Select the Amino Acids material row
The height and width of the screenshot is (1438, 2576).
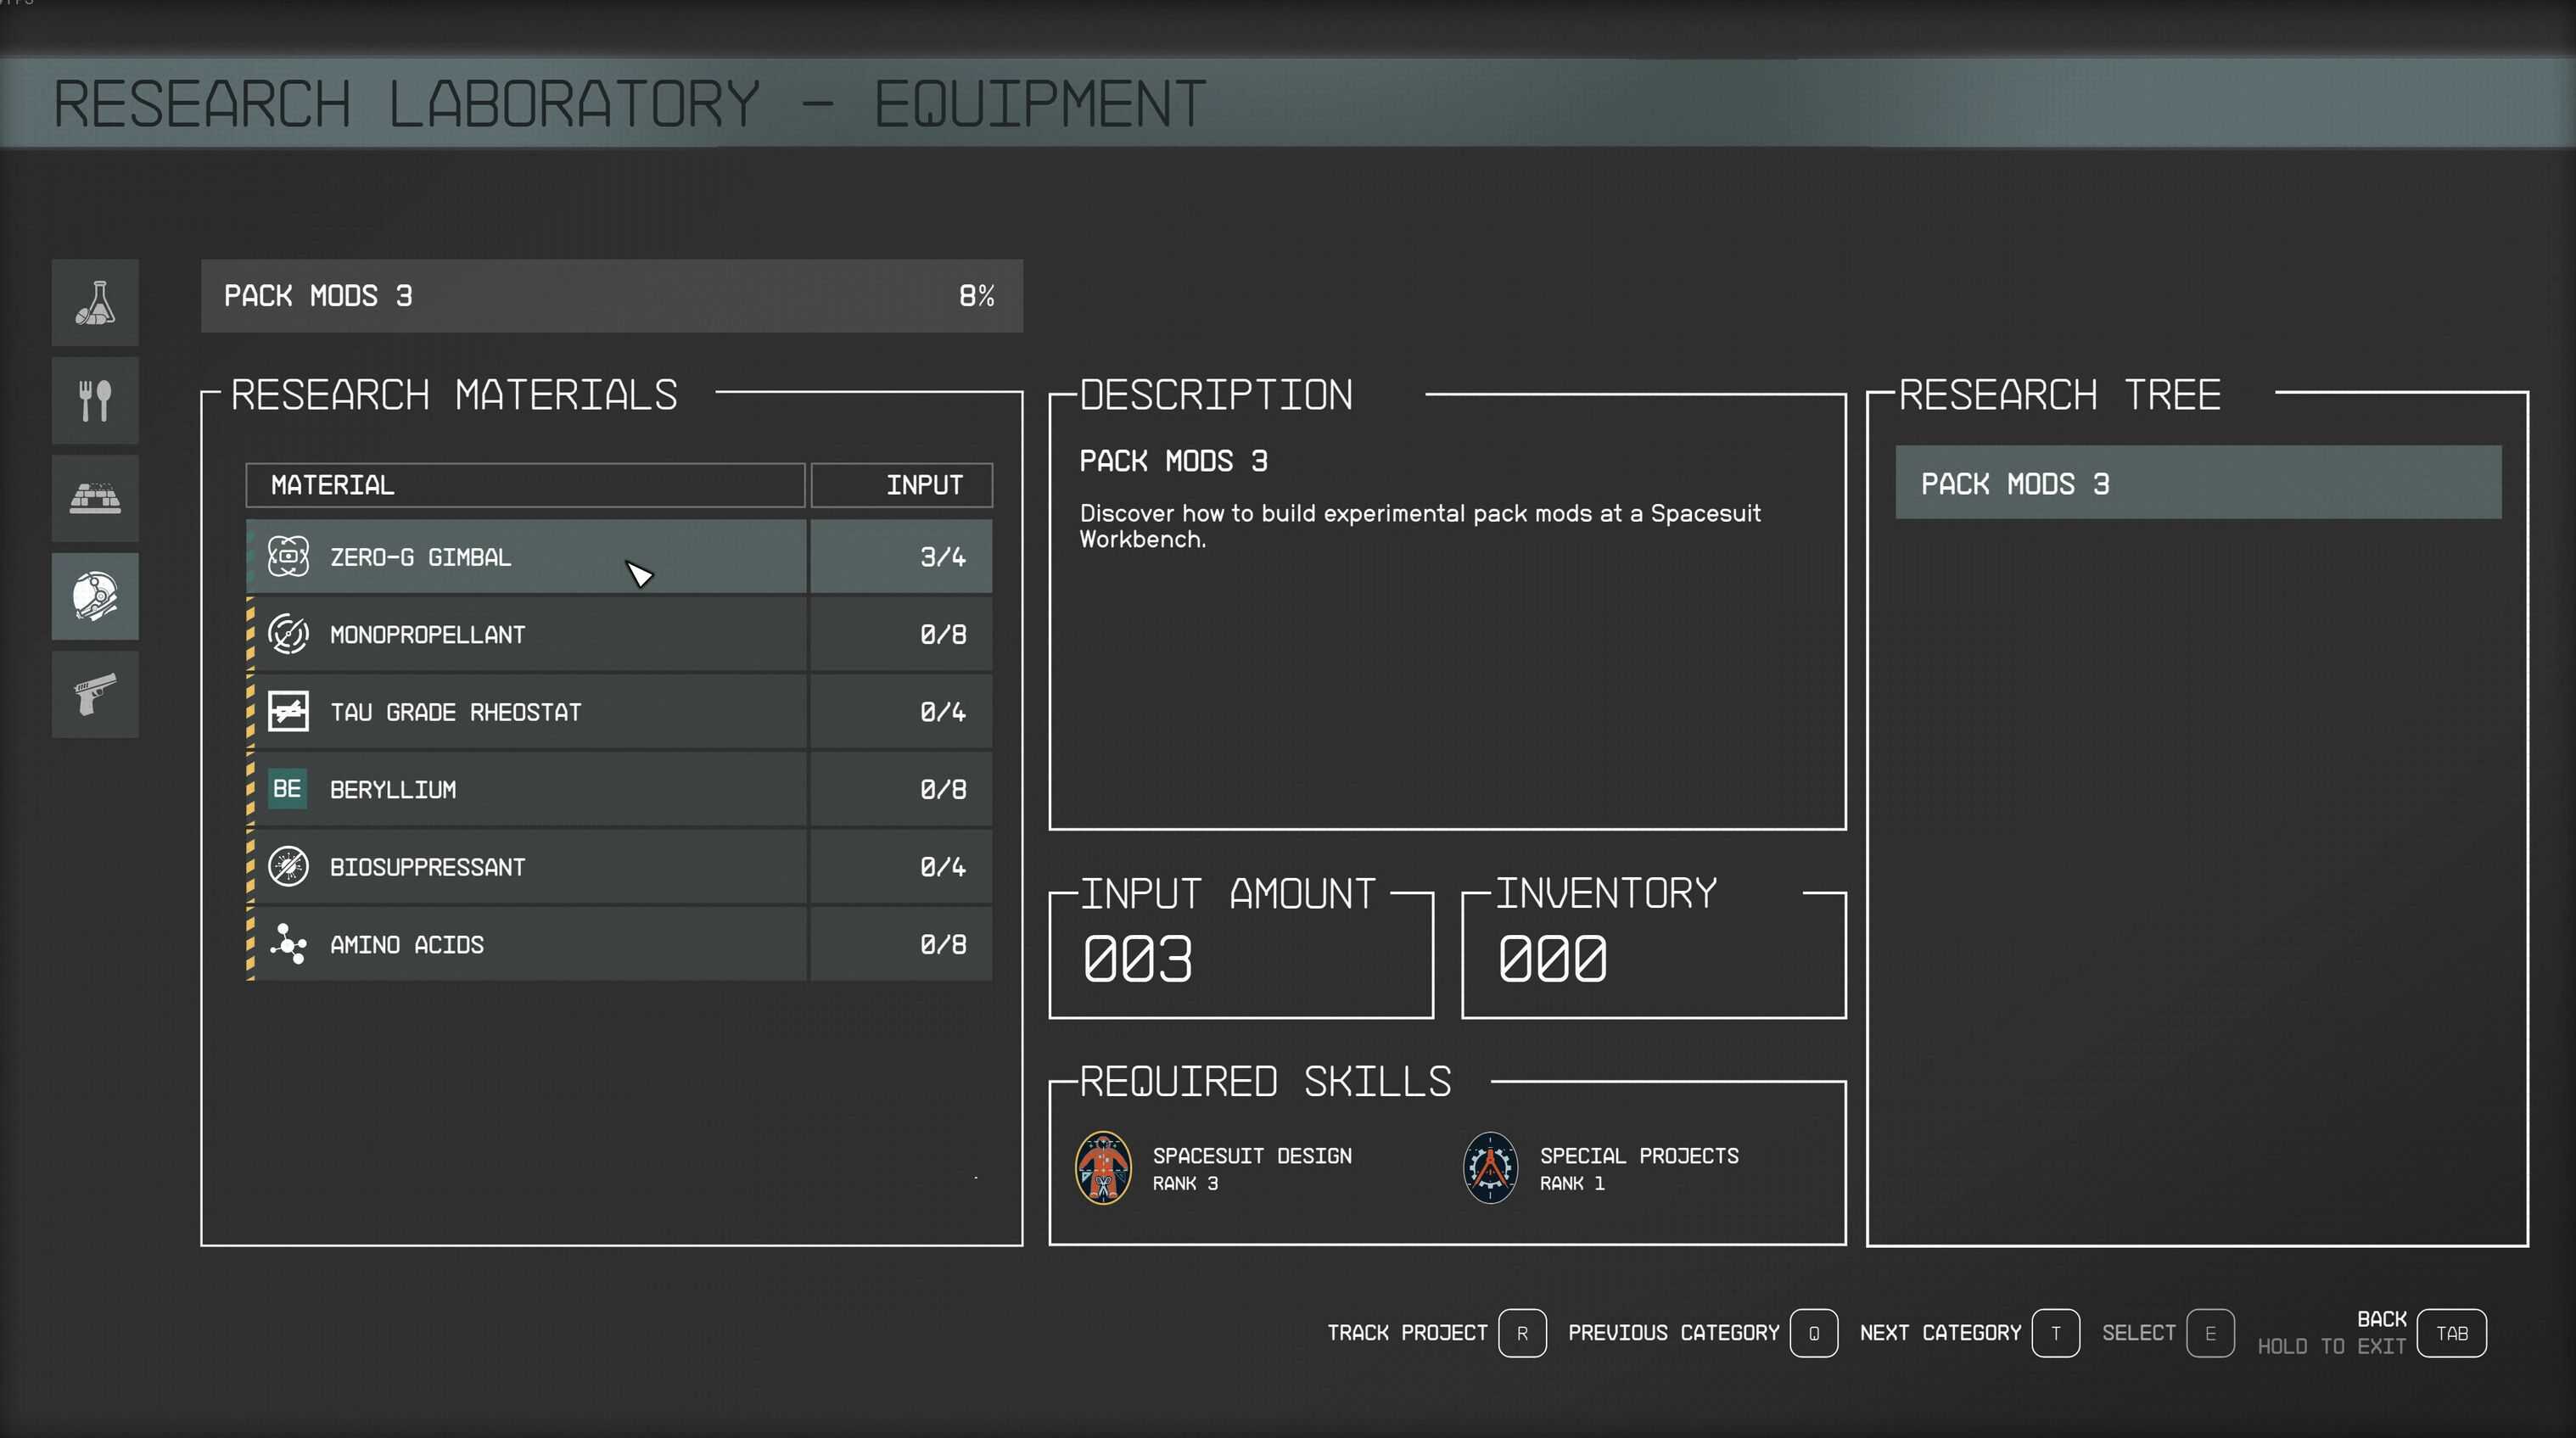(525, 944)
